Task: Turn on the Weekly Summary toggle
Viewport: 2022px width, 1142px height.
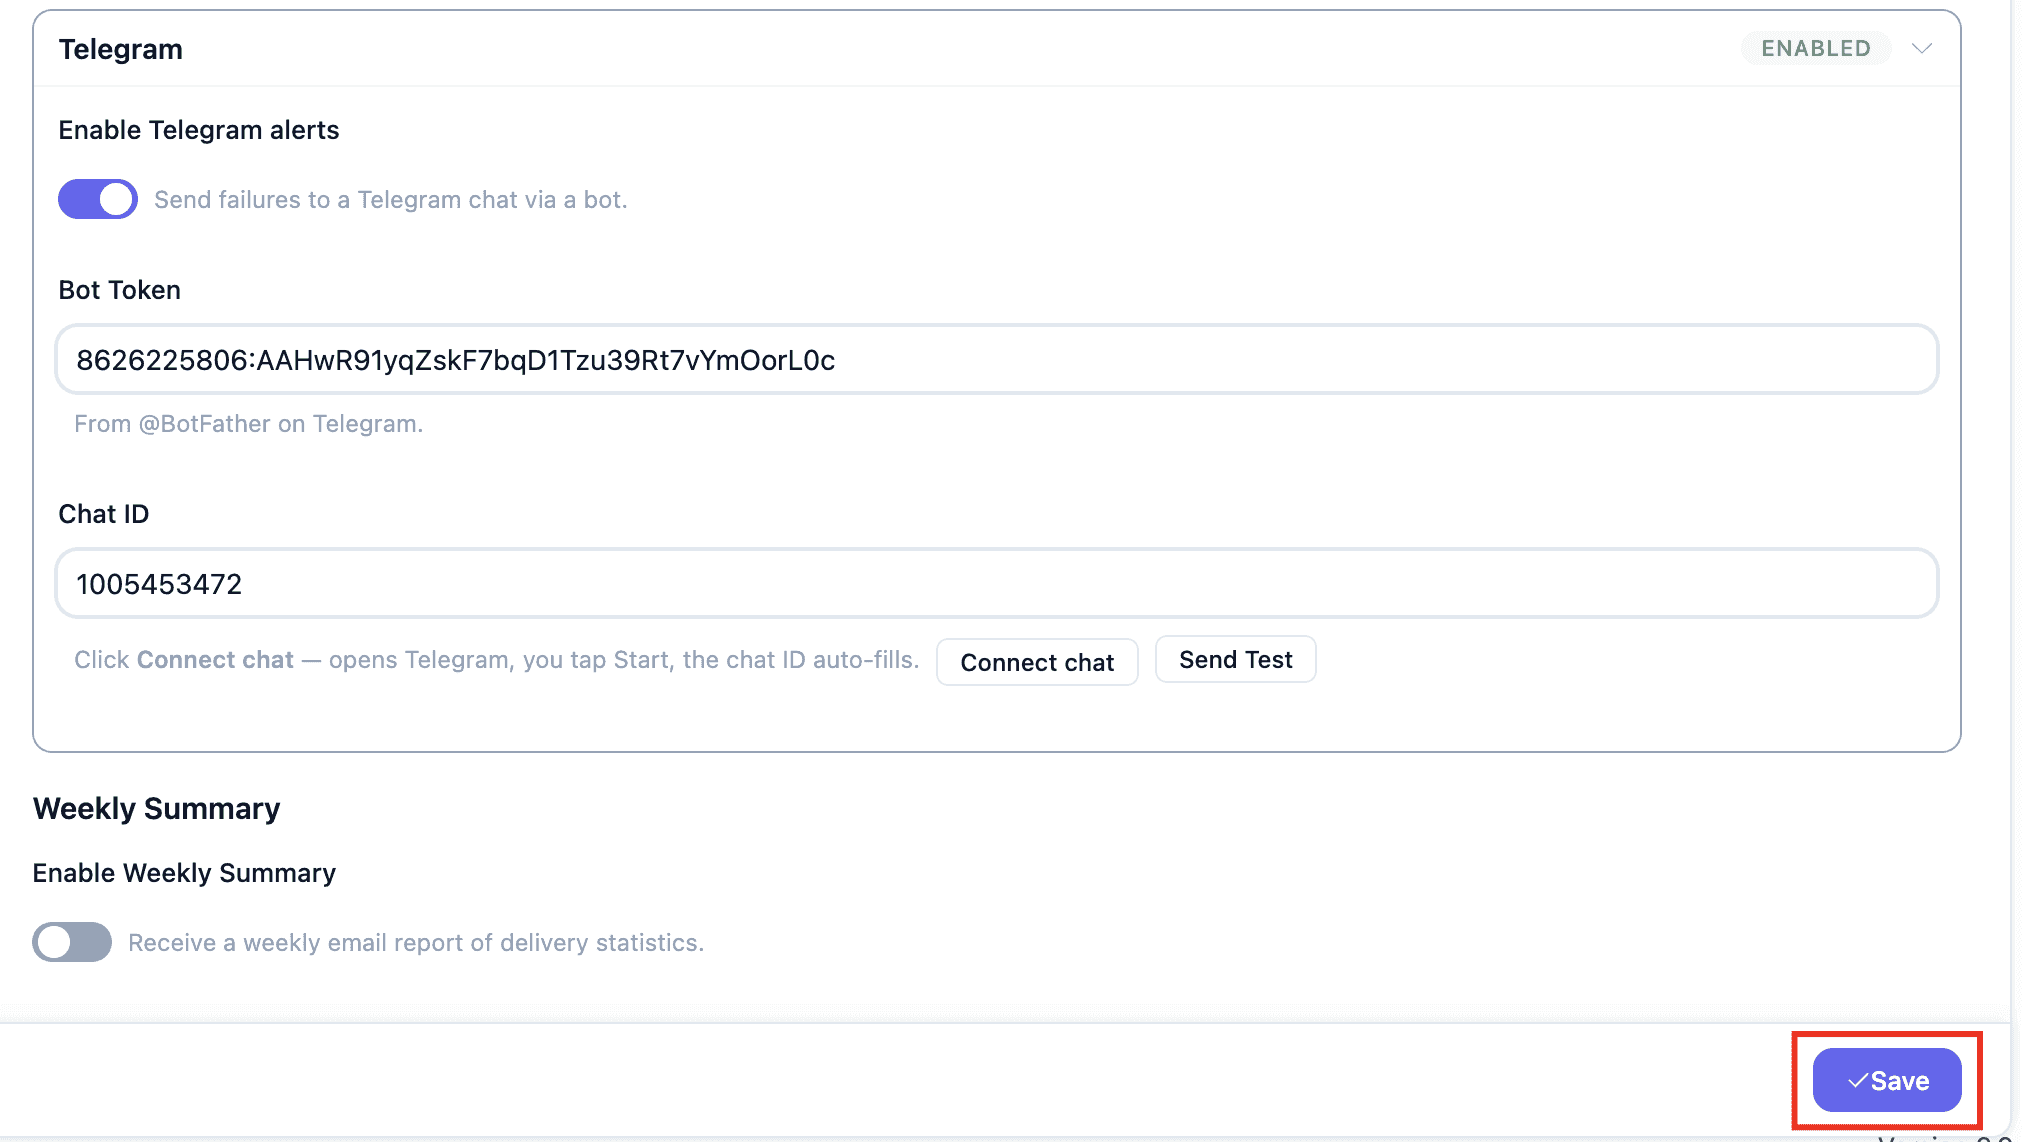Action: point(72,942)
